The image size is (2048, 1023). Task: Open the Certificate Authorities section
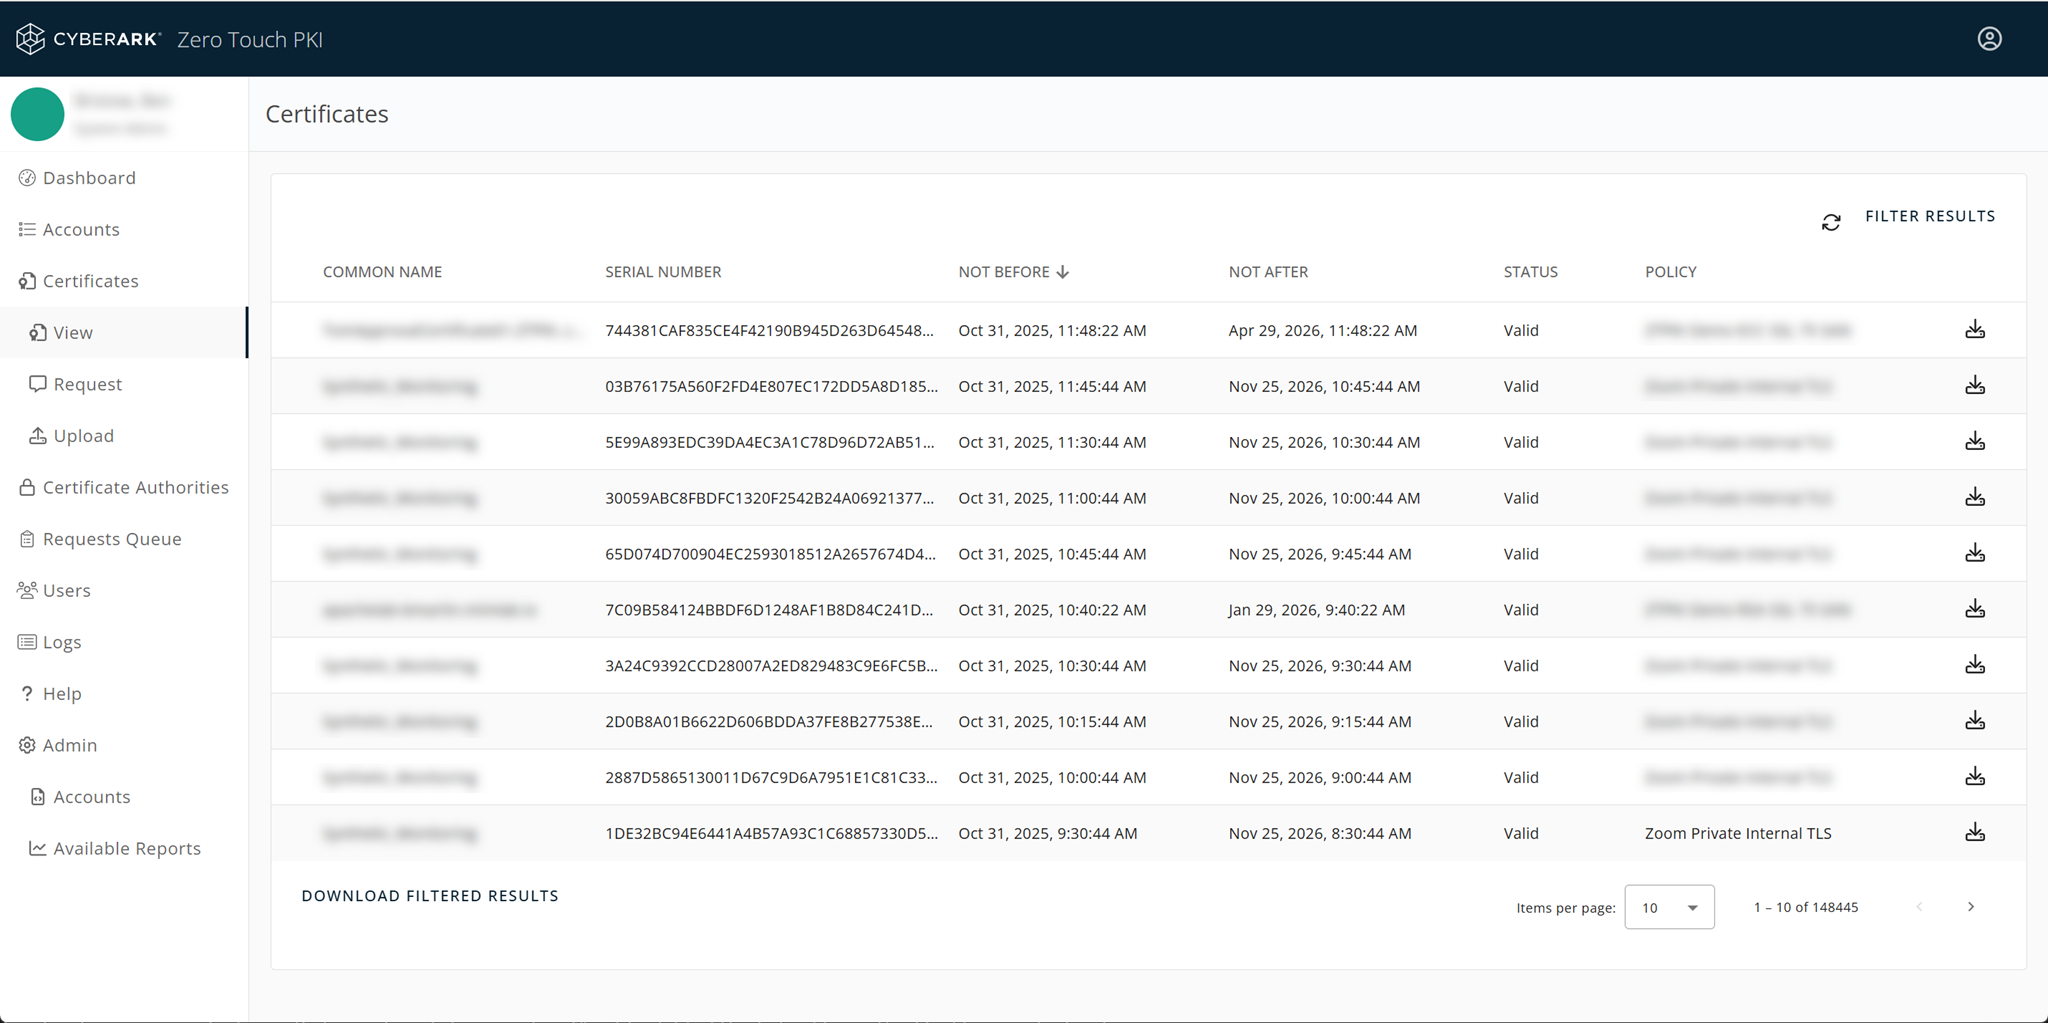point(136,487)
